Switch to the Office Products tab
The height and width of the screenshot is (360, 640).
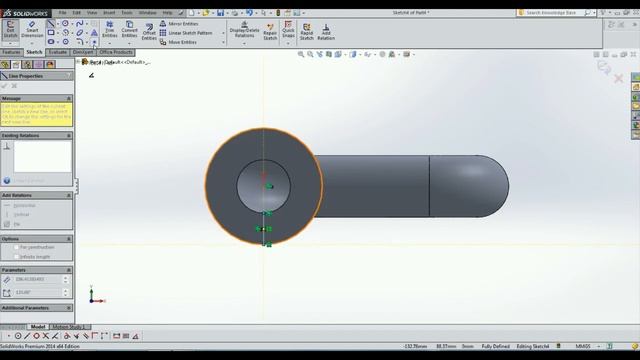[116, 52]
